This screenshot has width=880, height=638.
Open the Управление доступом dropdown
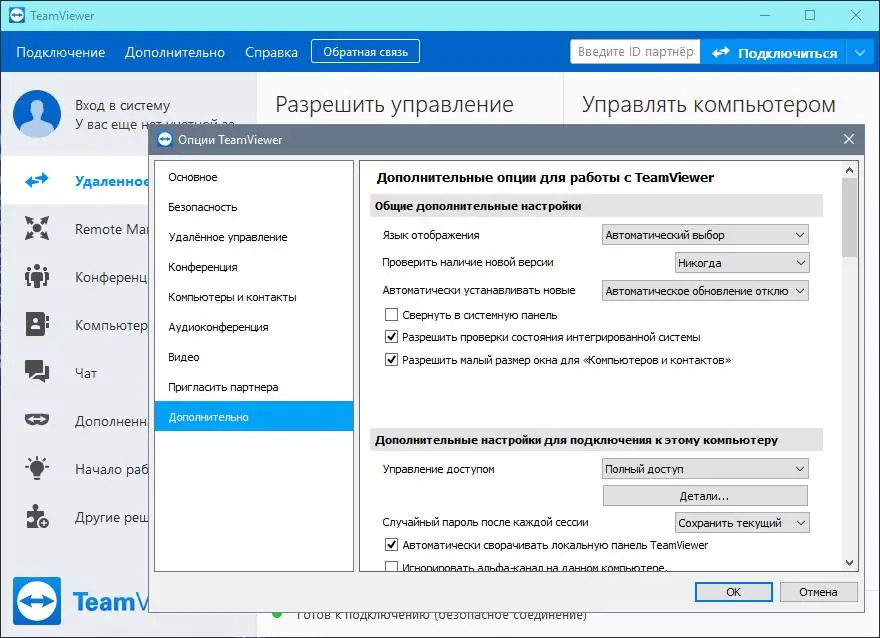tap(705, 468)
